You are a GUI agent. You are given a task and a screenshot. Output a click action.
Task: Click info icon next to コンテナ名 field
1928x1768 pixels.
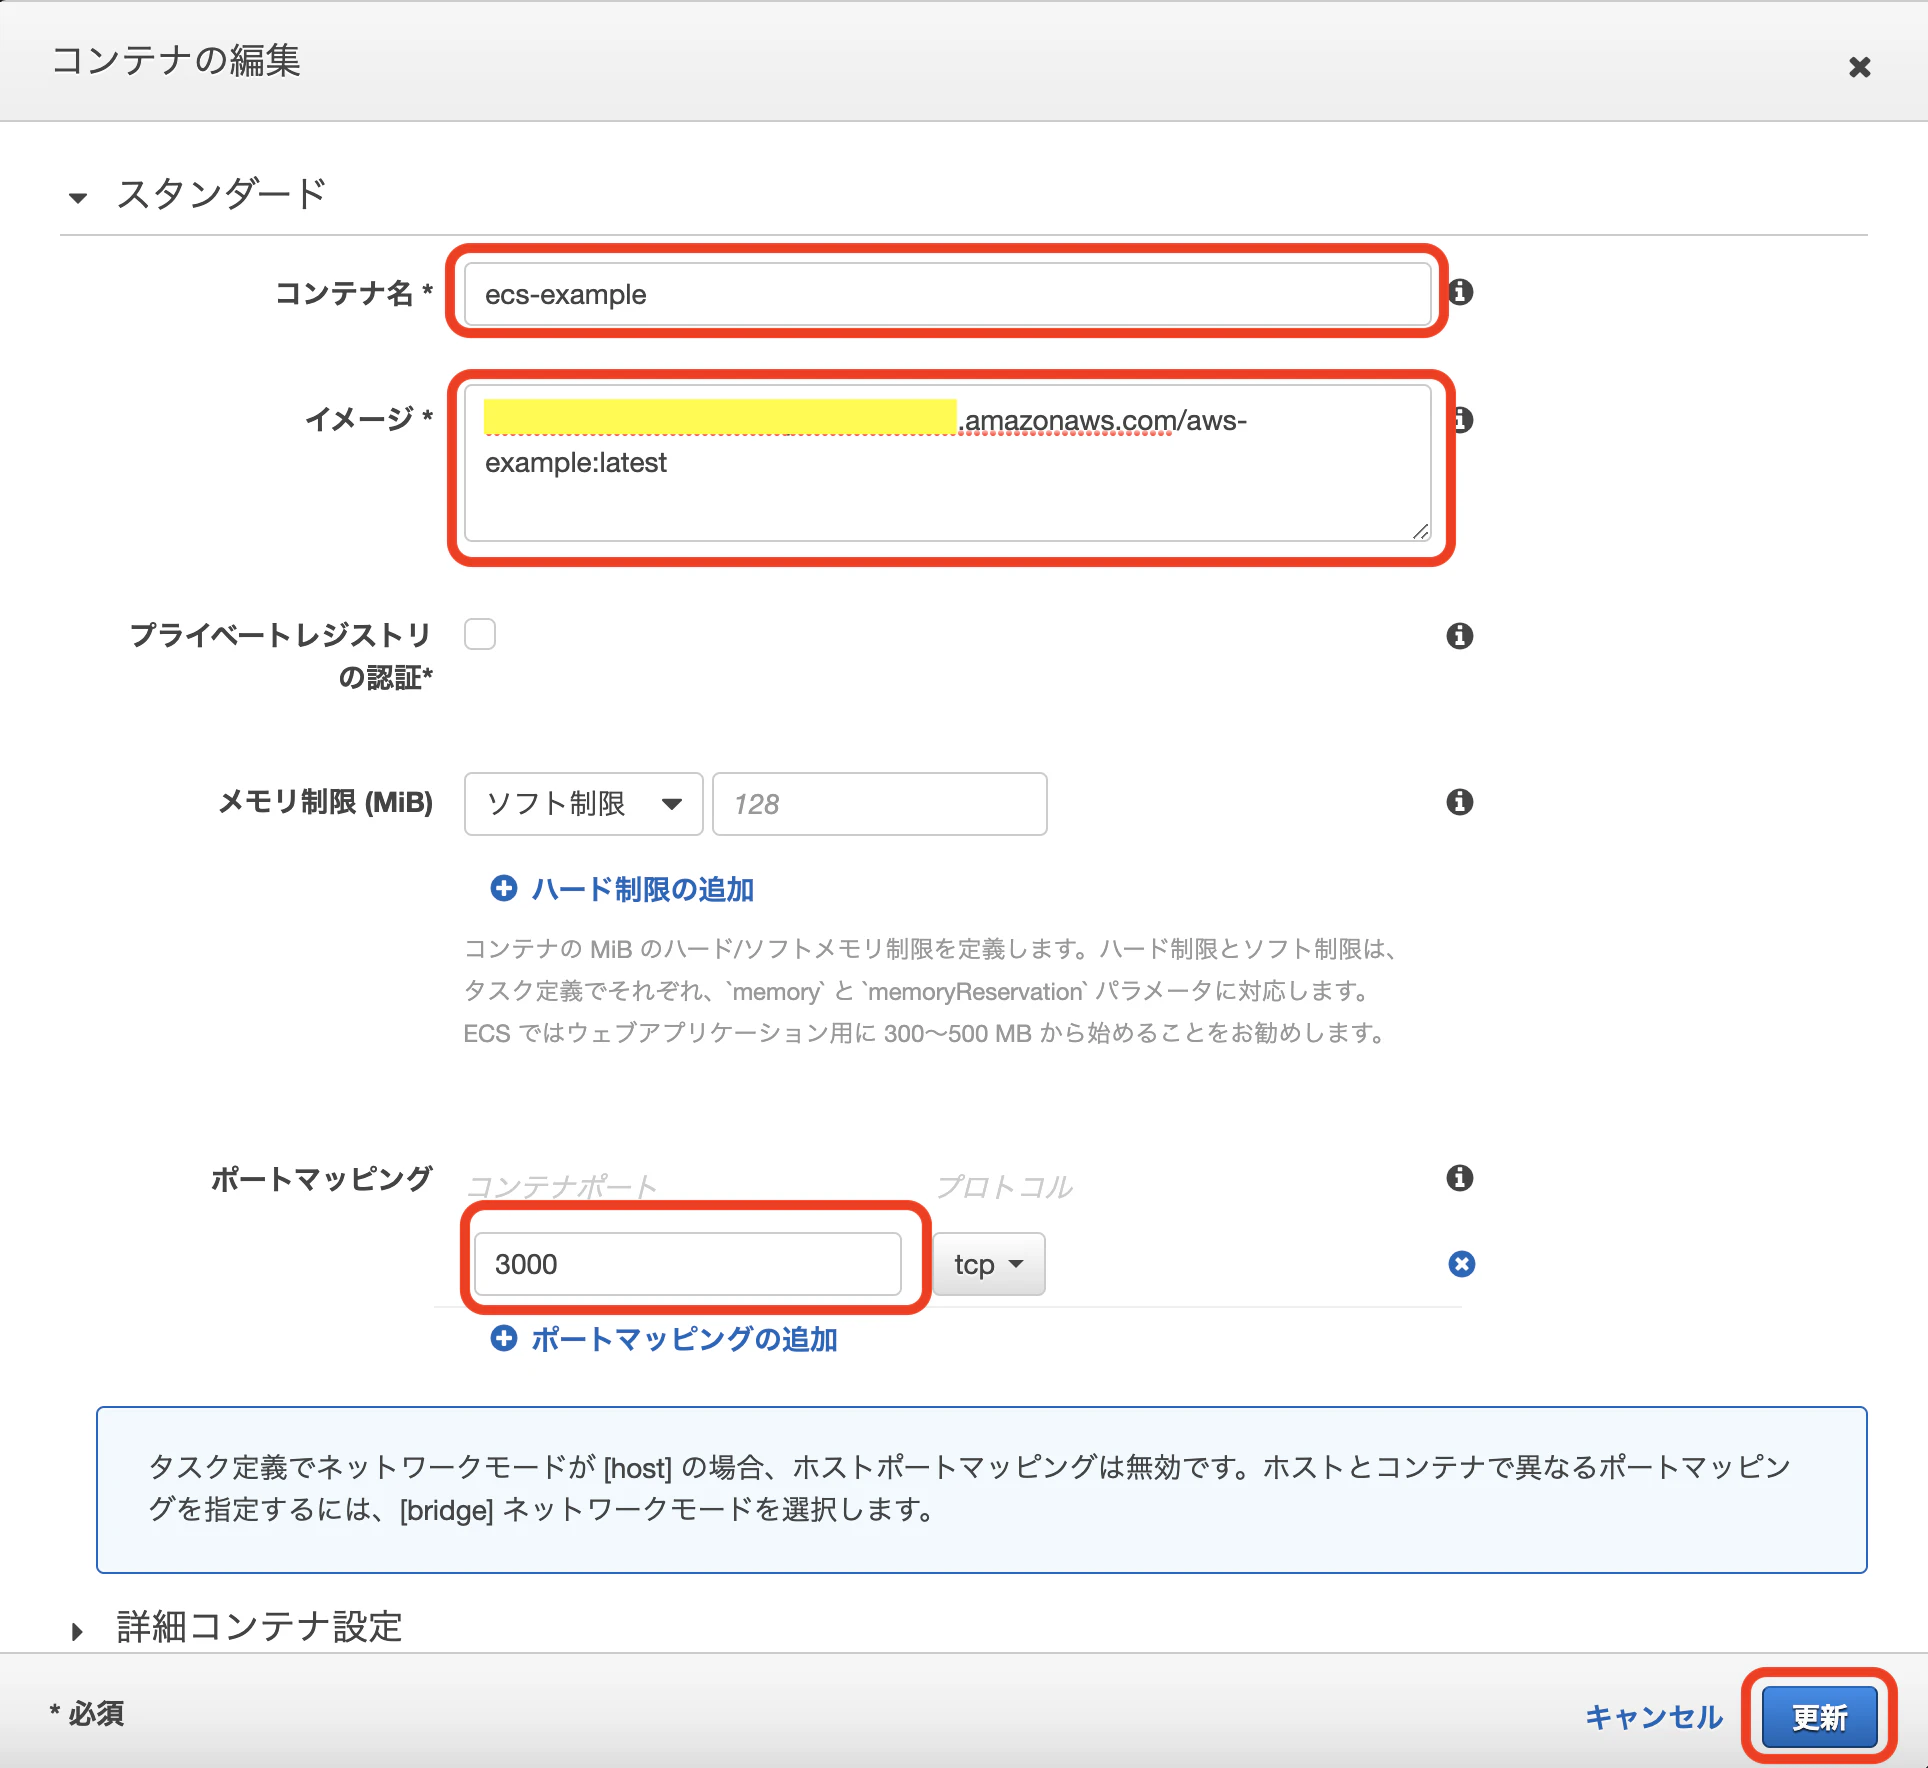pos(1461,292)
